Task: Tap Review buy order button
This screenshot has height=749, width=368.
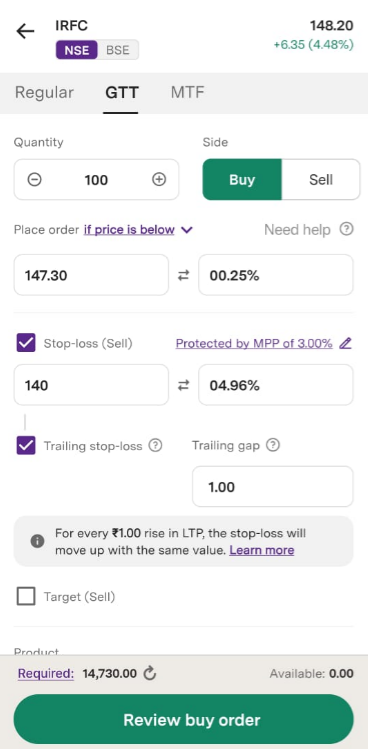Action: click(x=184, y=719)
